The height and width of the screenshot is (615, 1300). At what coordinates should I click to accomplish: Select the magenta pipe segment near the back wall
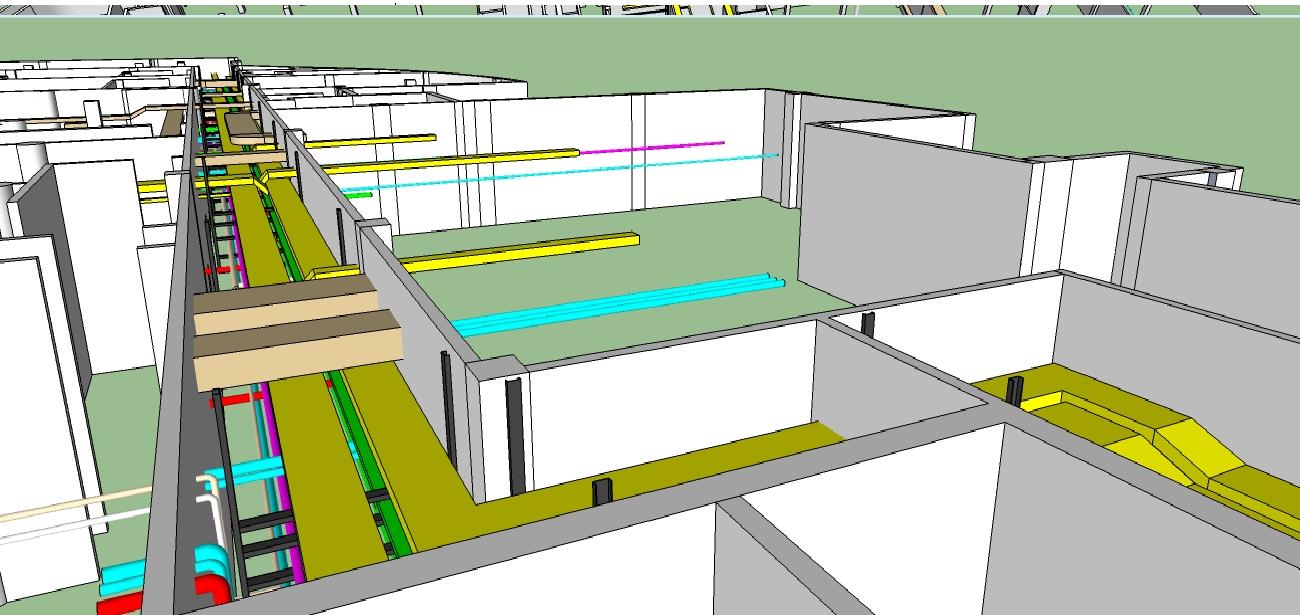click(x=651, y=147)
